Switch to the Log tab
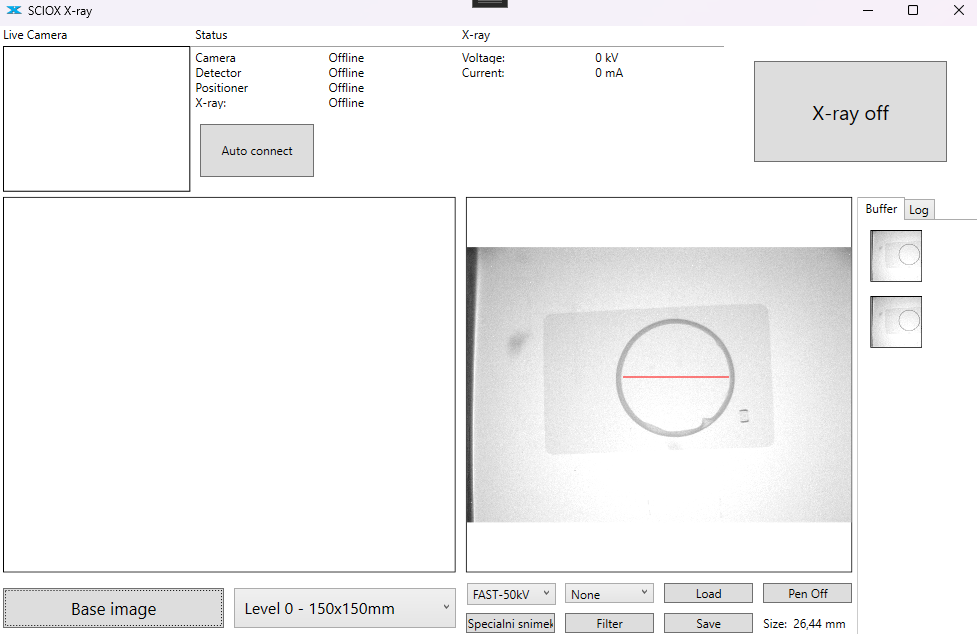This screenshot has width=977, height=634. [x=918, y=210]
